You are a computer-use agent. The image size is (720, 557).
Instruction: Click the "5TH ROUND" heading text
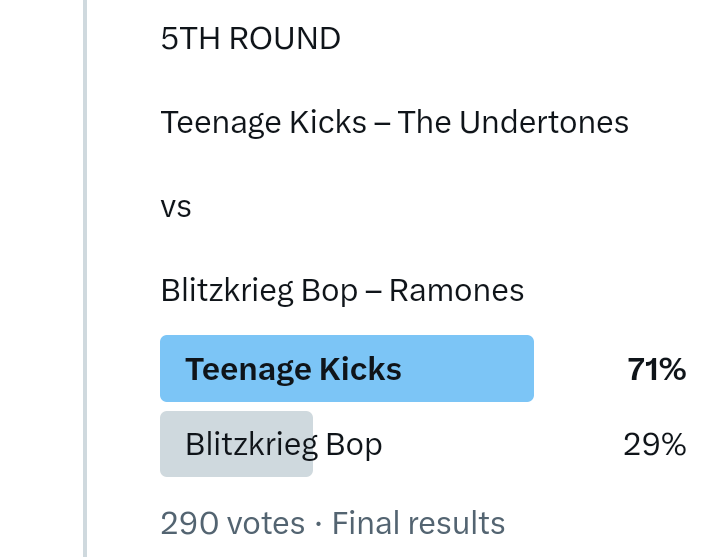click(x=250, y=39)
